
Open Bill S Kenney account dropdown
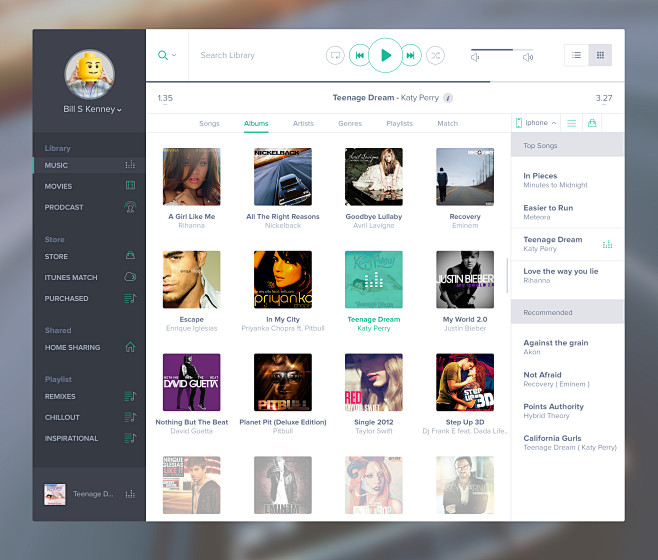[92, 109]
